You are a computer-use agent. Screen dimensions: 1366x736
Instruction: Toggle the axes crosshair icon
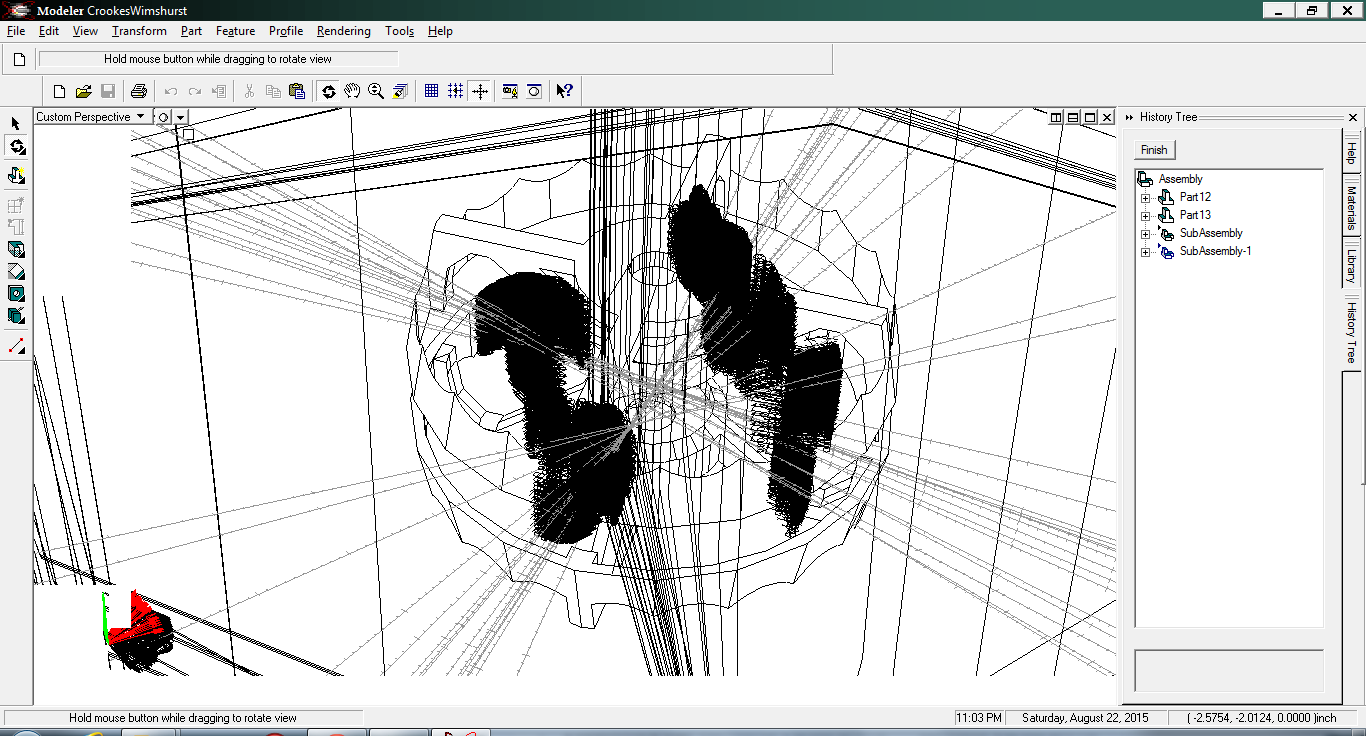pyautogui.click(x=480, y=91)
